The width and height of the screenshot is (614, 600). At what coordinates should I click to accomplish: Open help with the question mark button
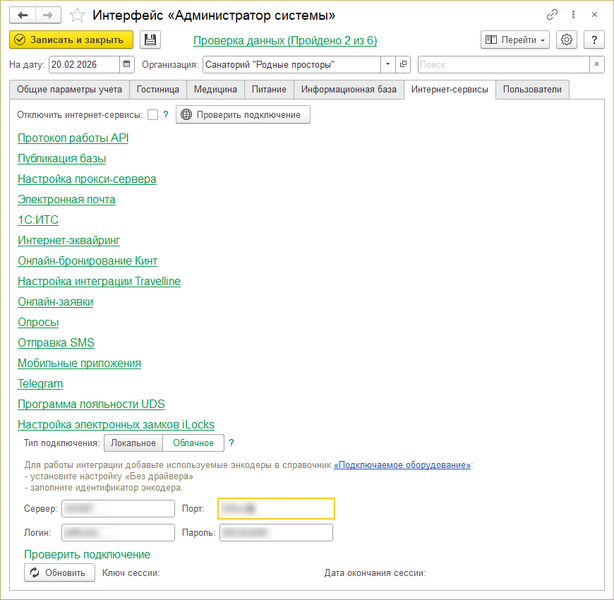click(594, 40)
